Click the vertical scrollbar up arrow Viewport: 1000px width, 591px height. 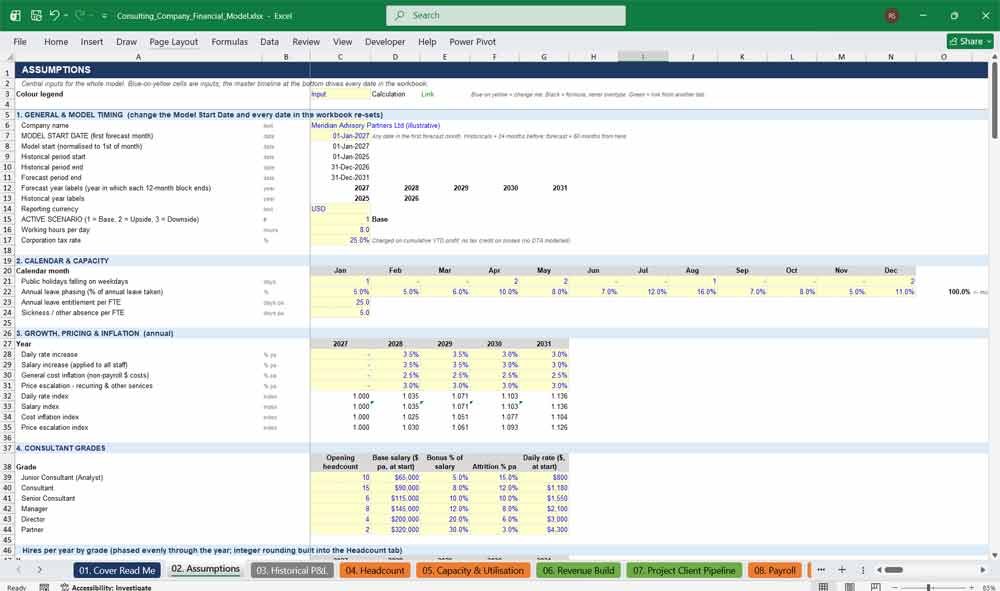click(x=994, y=57)
